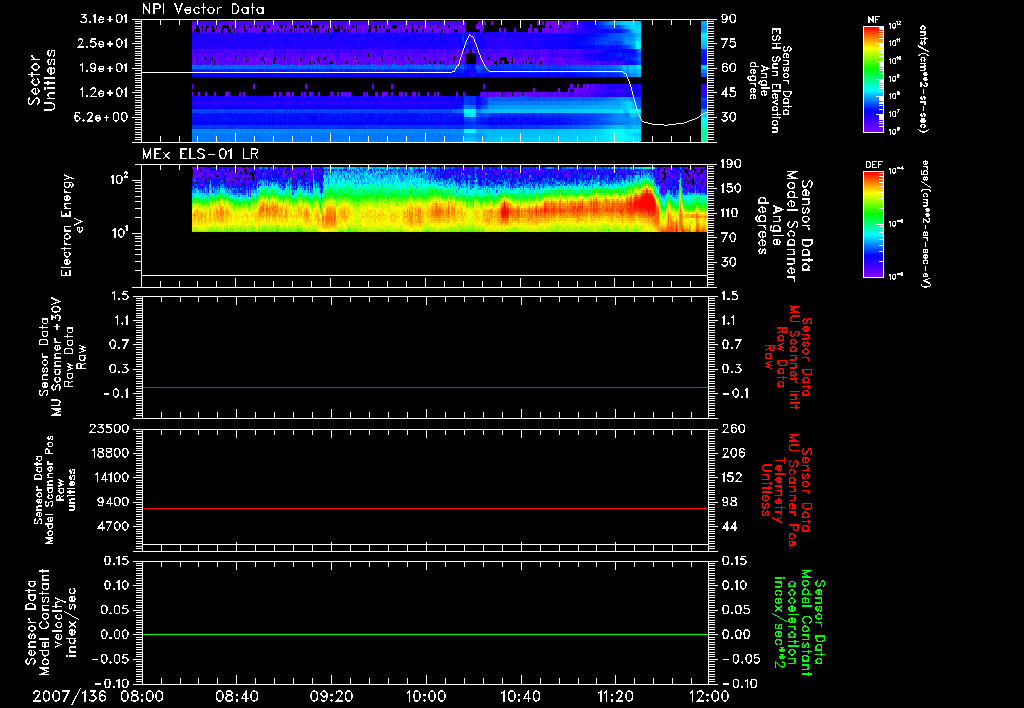Click the red line in MU Scanner +30V panel
The image size is (1024, 708).
coord(424,387)
